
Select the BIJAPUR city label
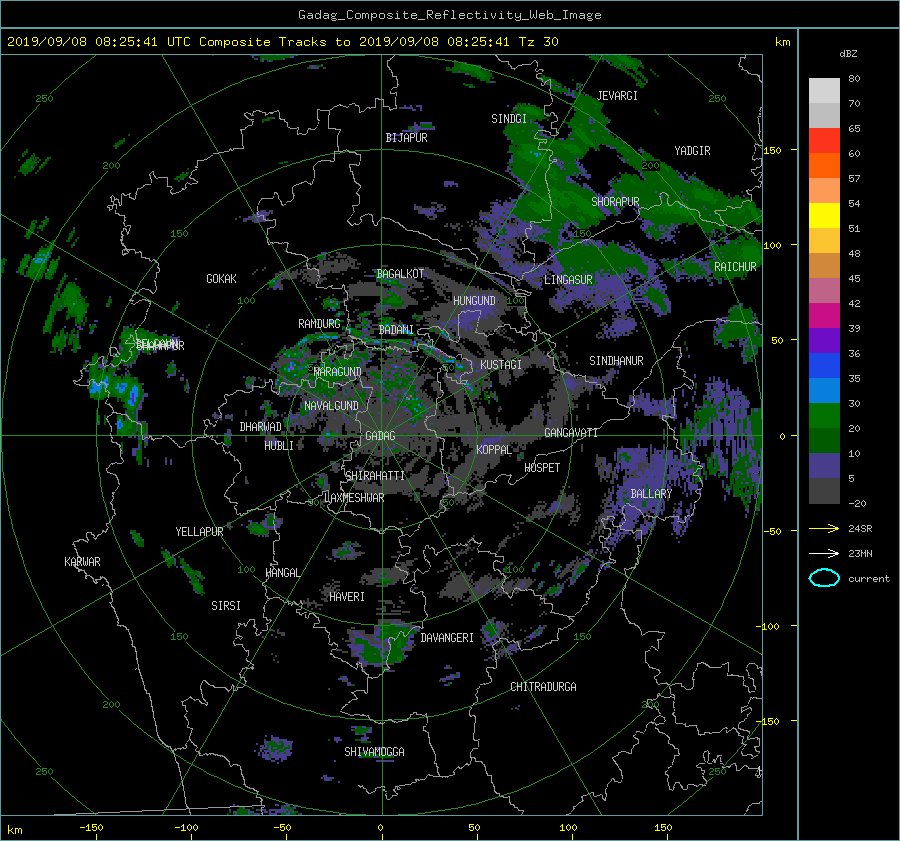406,138
